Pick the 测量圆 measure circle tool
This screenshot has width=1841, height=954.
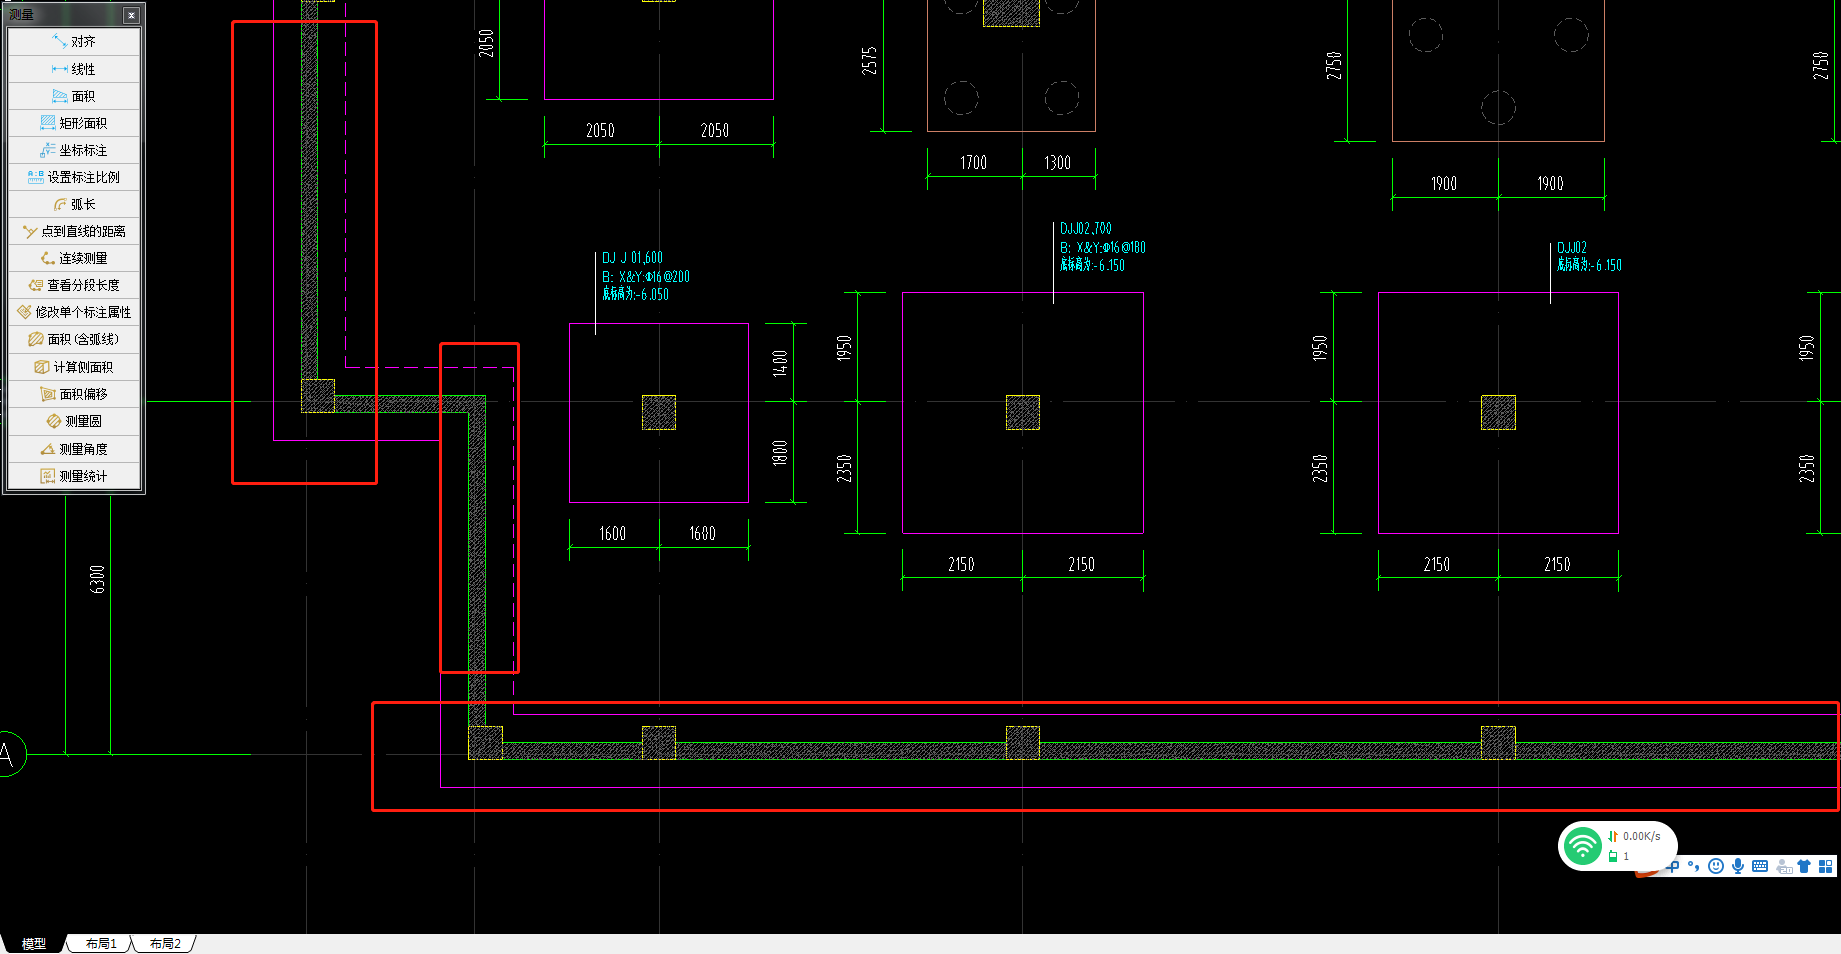(74, 421)
